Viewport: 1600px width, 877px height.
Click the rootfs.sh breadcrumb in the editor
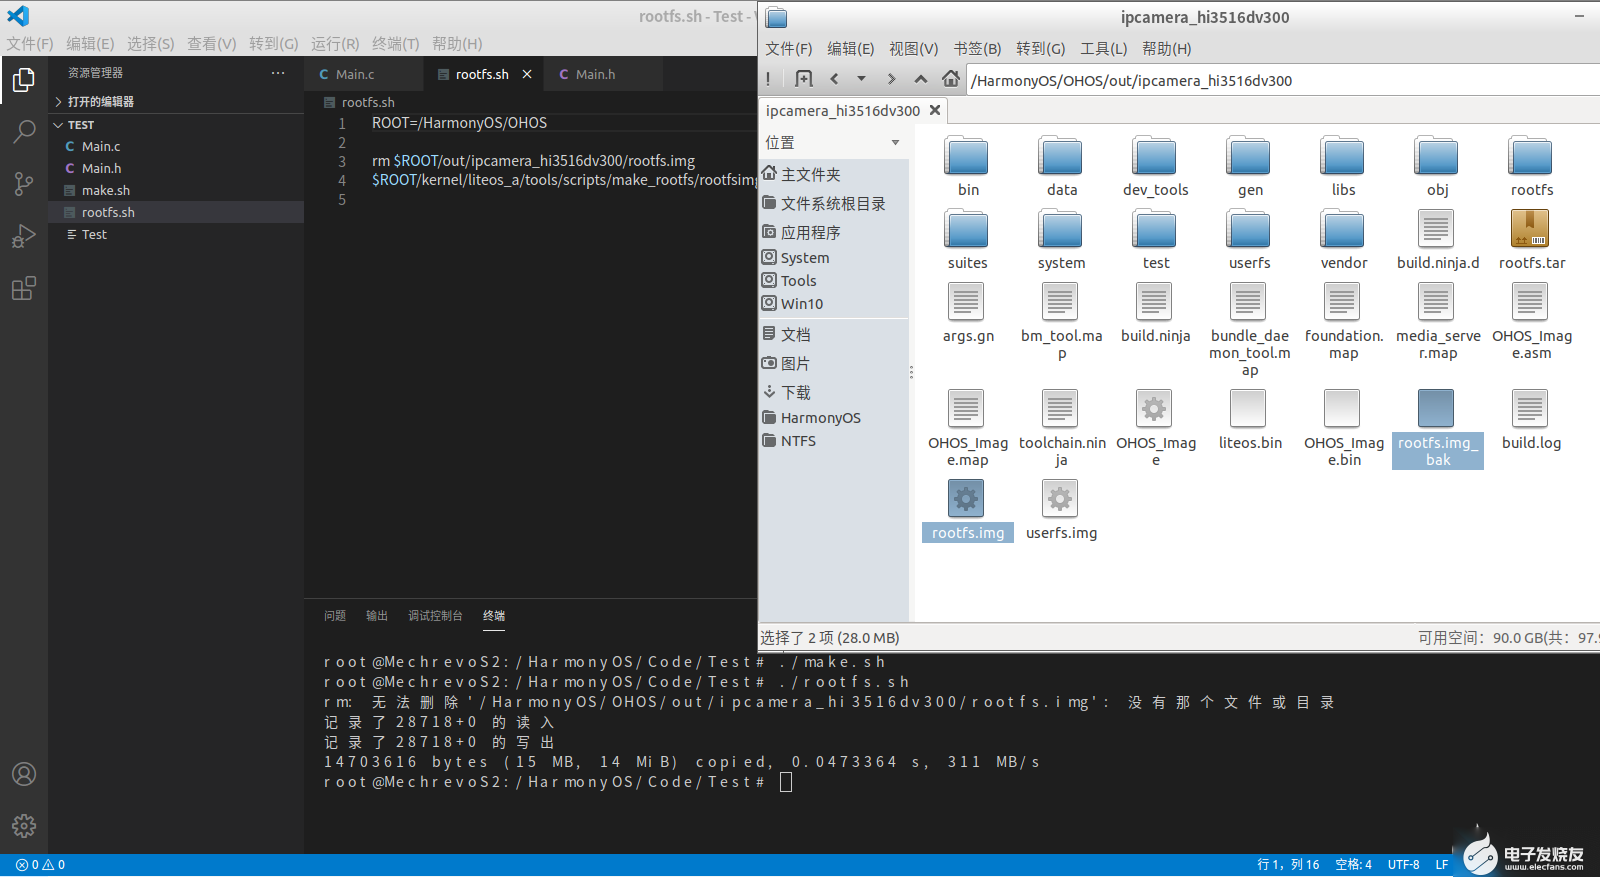[x=368, y=102]
